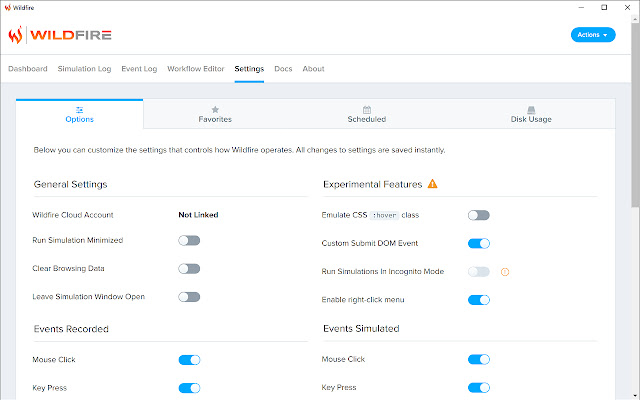640x400 pixels.
Task: Turn off Enable right-click menu toggle
Action: (479, 299)
